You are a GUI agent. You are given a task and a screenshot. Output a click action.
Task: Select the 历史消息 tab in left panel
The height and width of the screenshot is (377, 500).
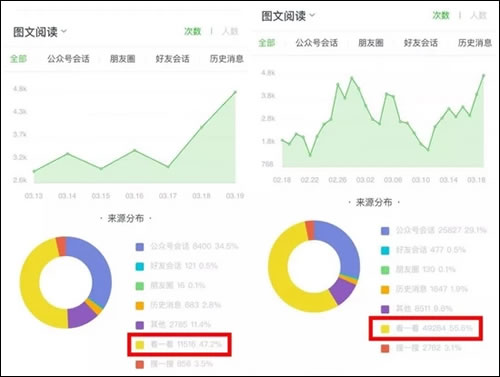tap(226, 59)
